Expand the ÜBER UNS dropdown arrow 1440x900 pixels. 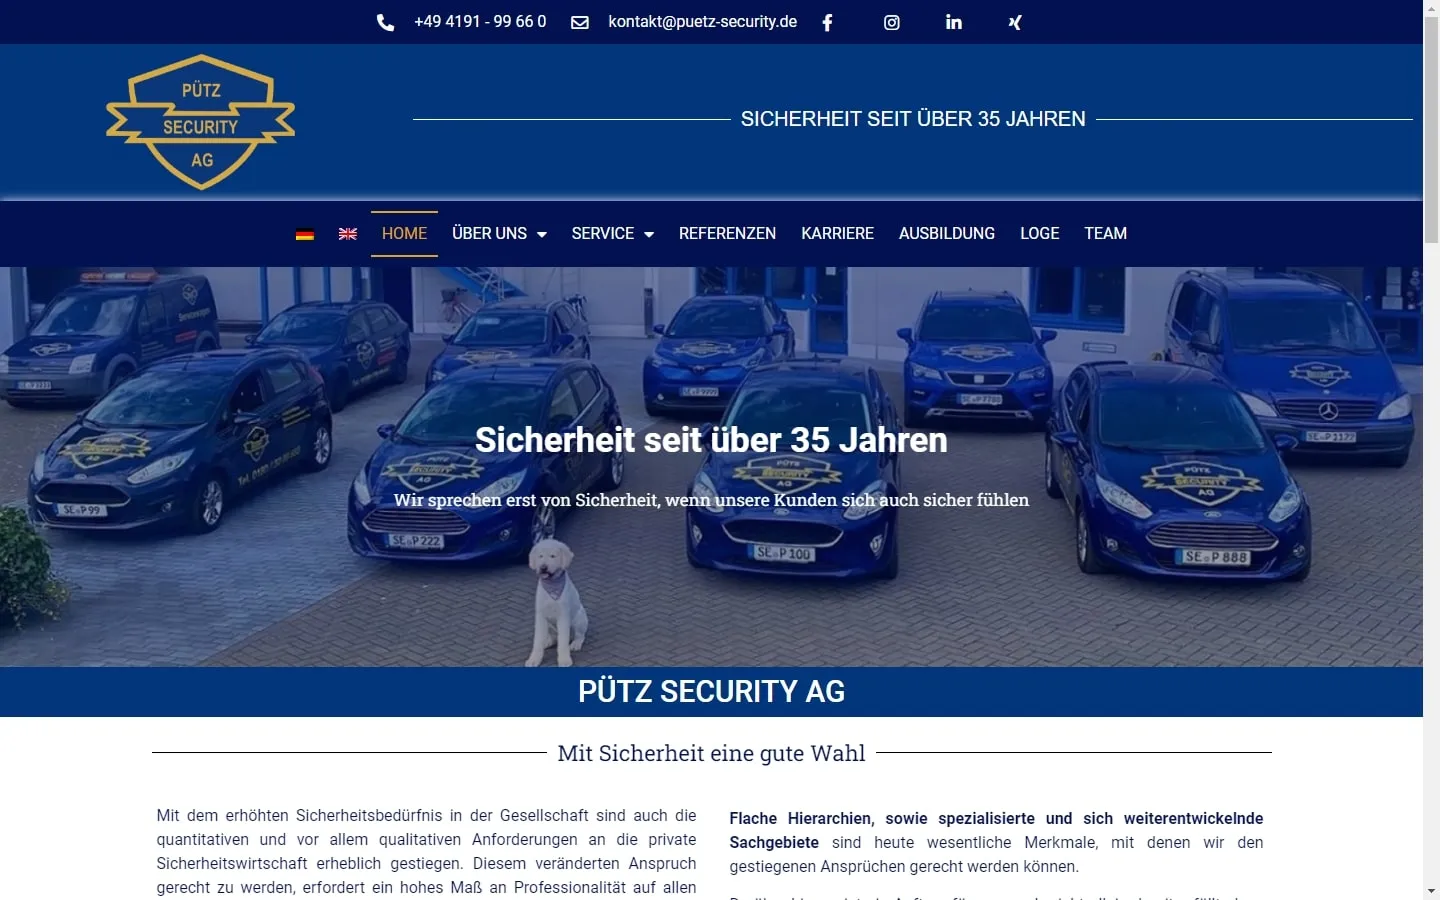pyautogui.click(x=542, y=234)
